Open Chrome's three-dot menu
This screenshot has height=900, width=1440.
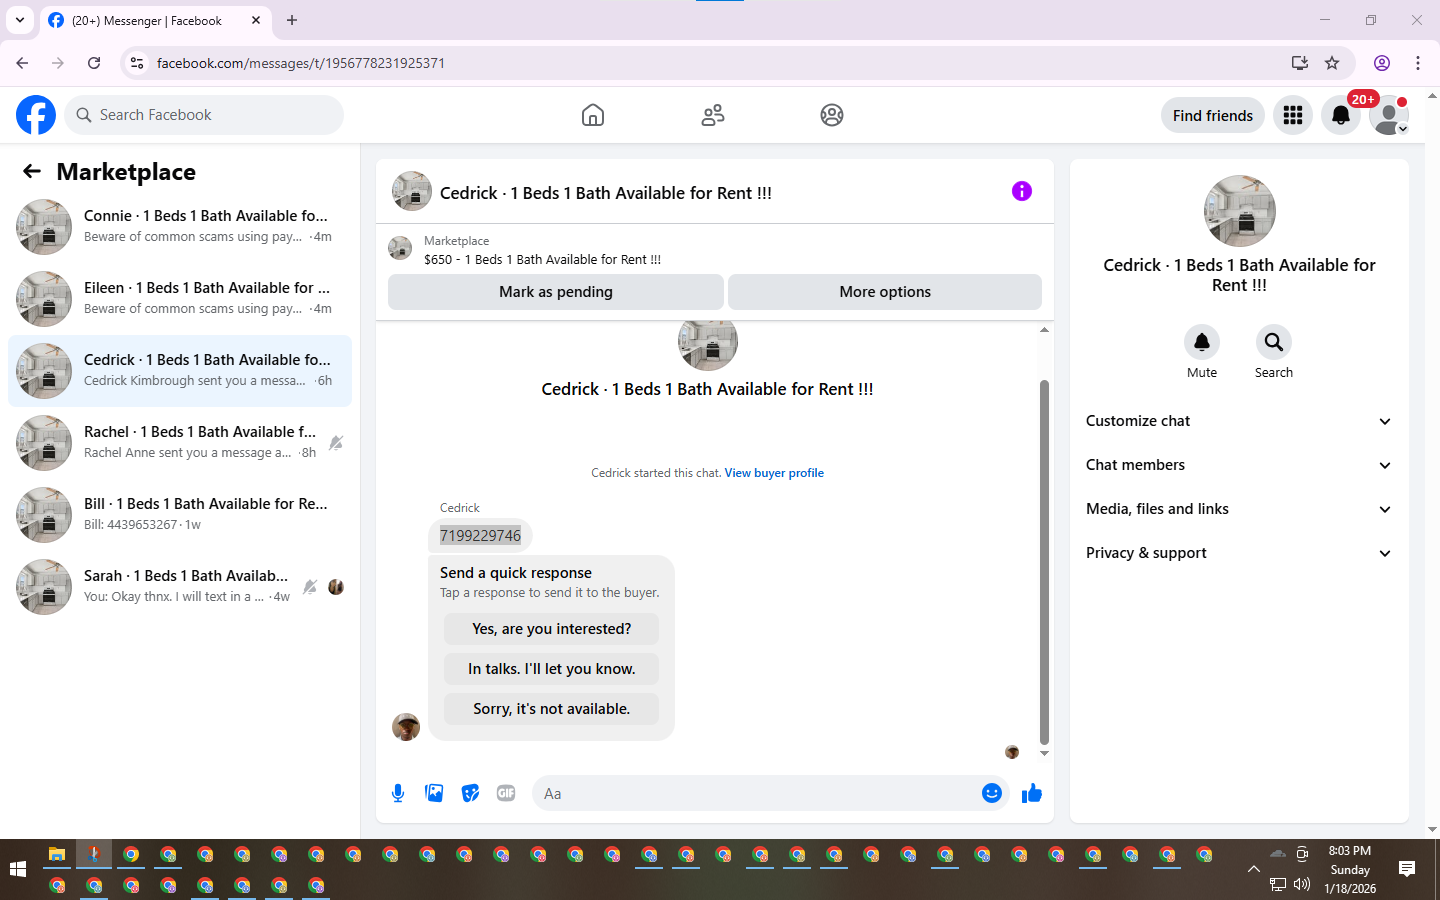(x=1418, y=63)
